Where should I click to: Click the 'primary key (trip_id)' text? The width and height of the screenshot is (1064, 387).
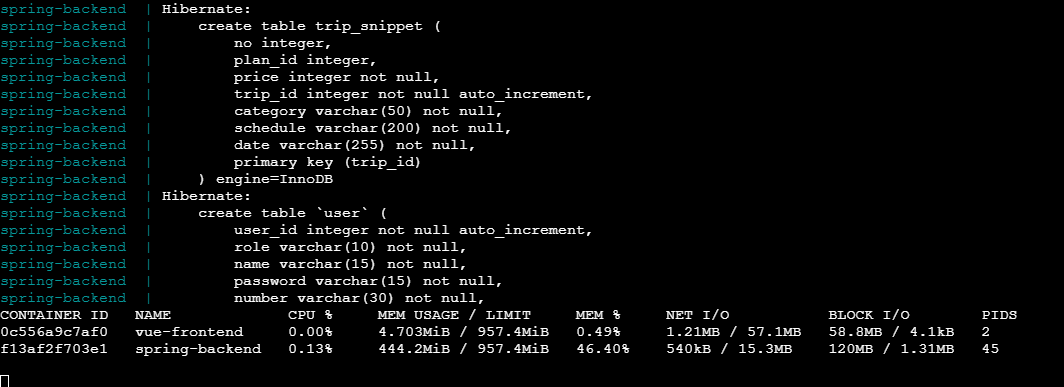(328, 162)
